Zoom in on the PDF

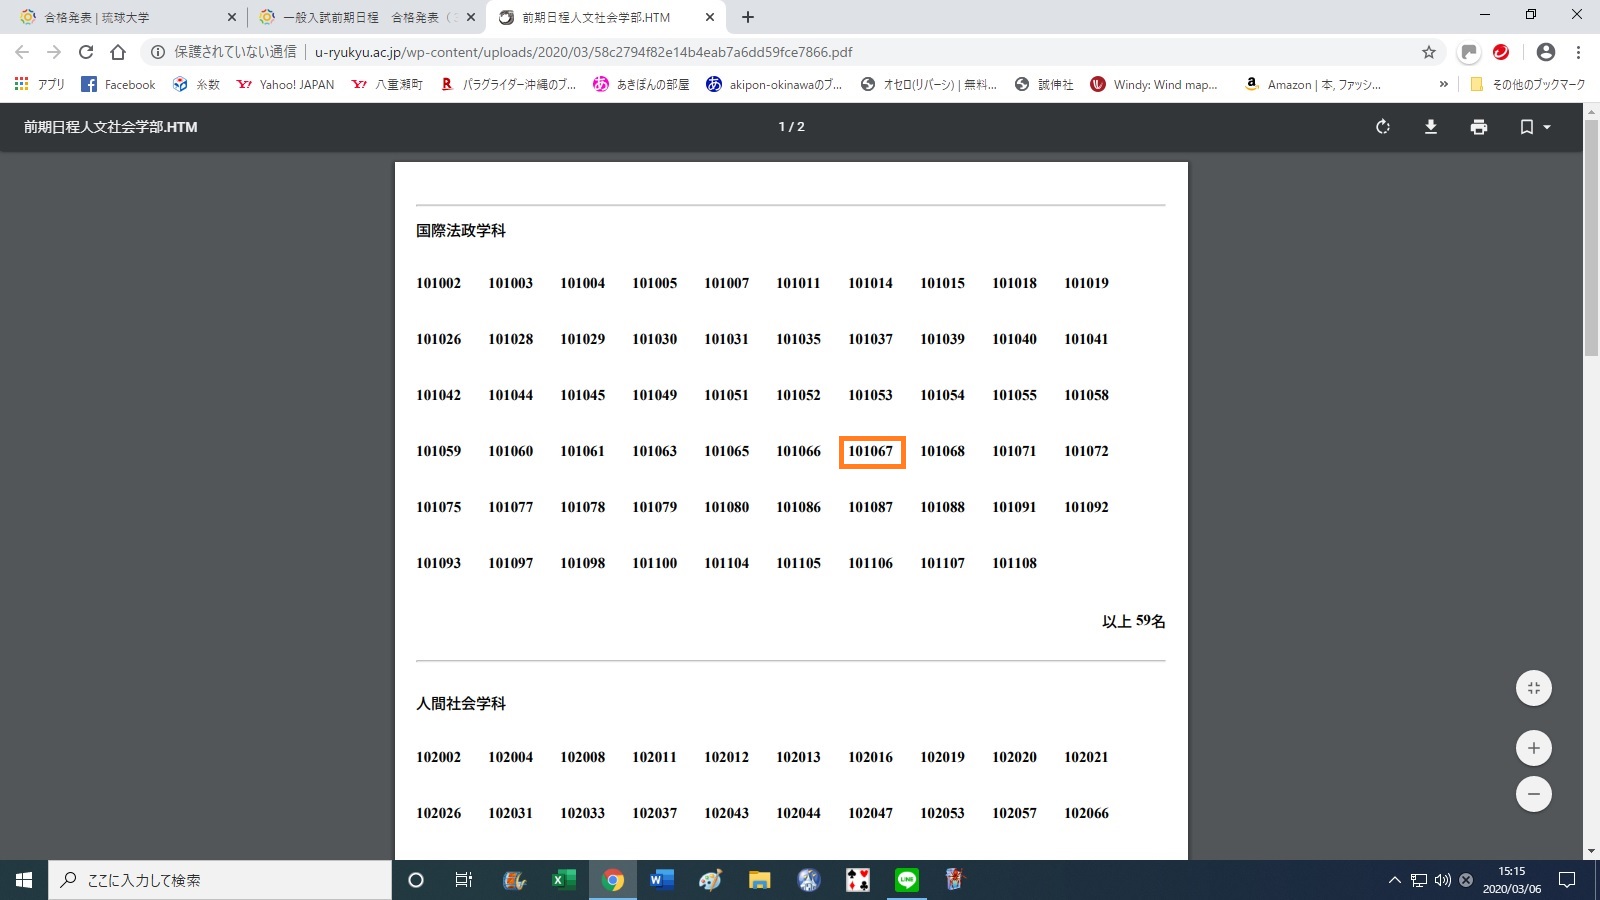1533,748
